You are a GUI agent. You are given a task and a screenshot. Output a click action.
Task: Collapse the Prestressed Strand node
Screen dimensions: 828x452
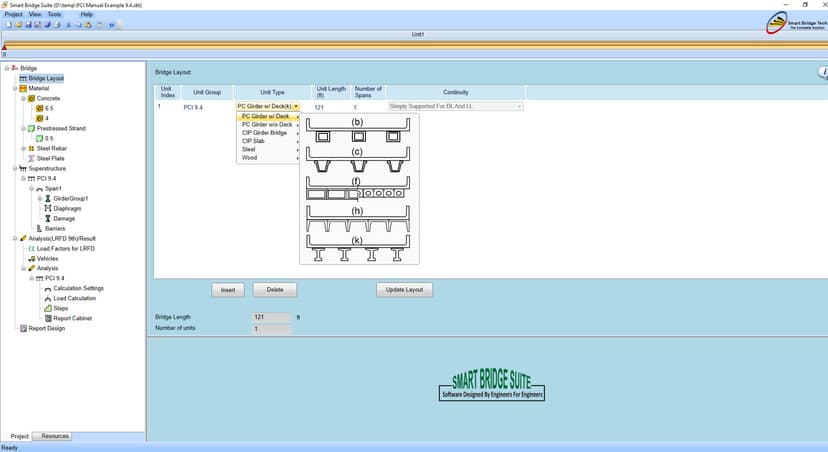[24, 128]
